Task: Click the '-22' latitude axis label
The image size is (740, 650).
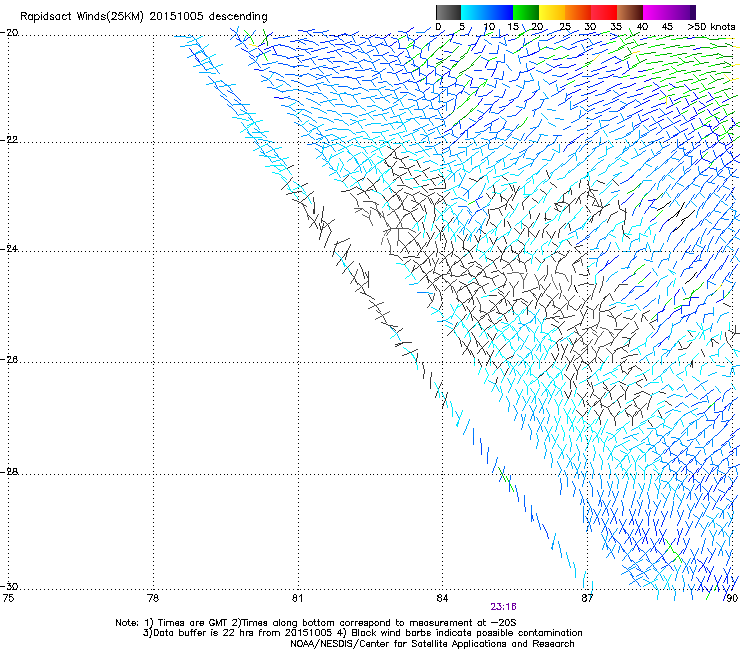Action: (x=9, y=140)
